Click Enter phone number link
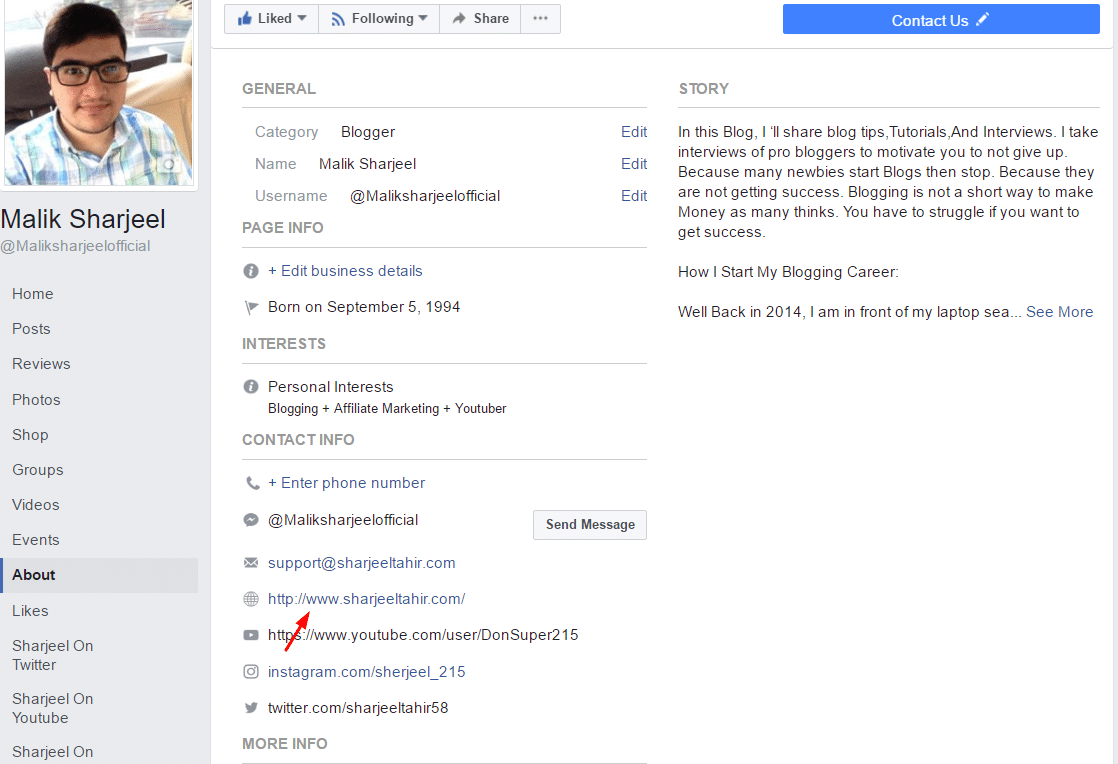Screen dimensions: 1118x764 pos(347,482)
